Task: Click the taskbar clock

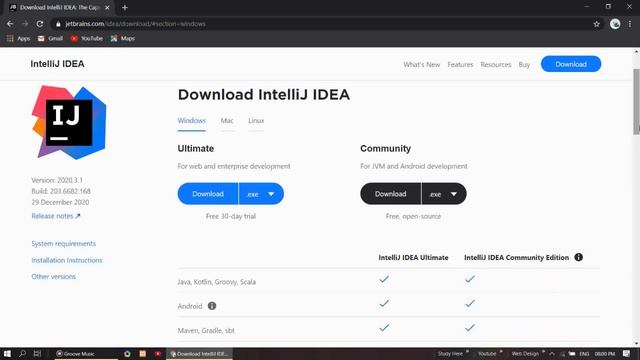Action: [604, 354]
